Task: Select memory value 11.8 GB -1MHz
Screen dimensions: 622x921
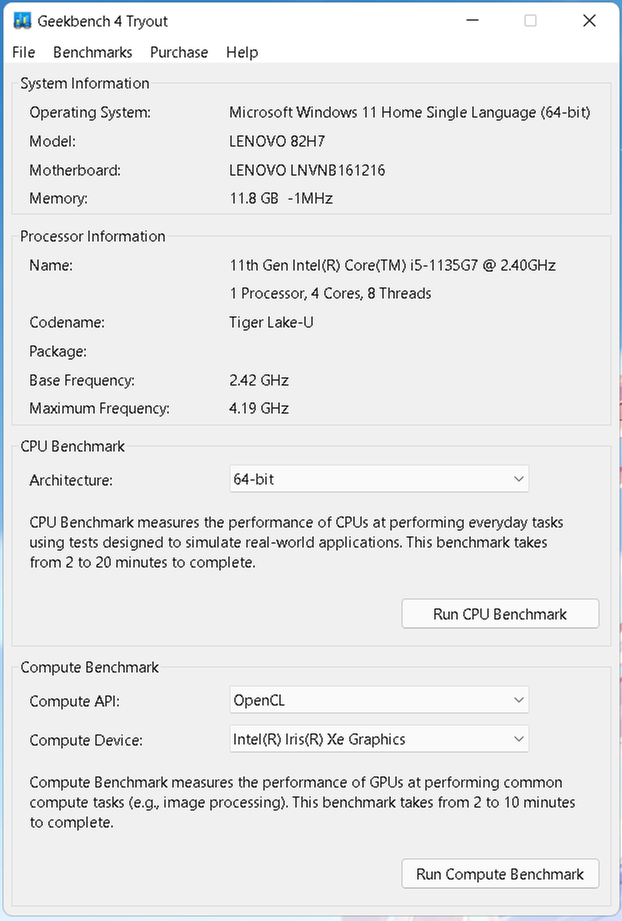Action: click(x=281, y=199)
